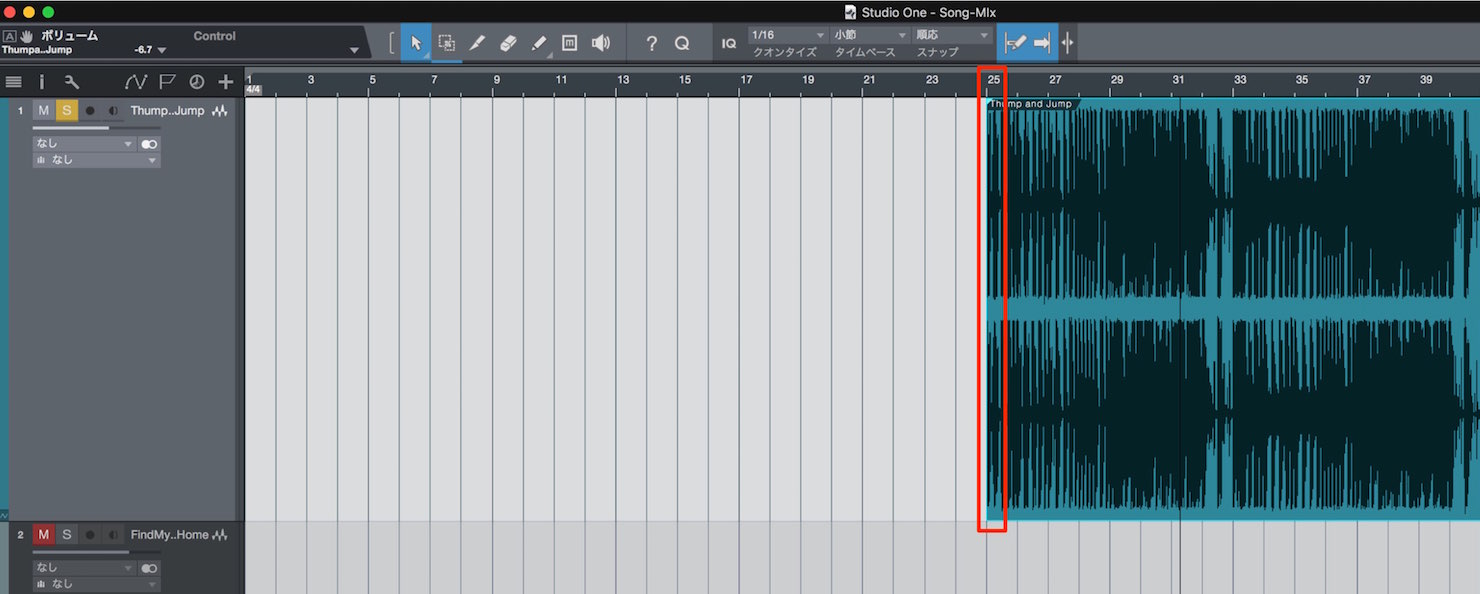Select the Range tool
1480x594 pixels.
tap(447, 43)
